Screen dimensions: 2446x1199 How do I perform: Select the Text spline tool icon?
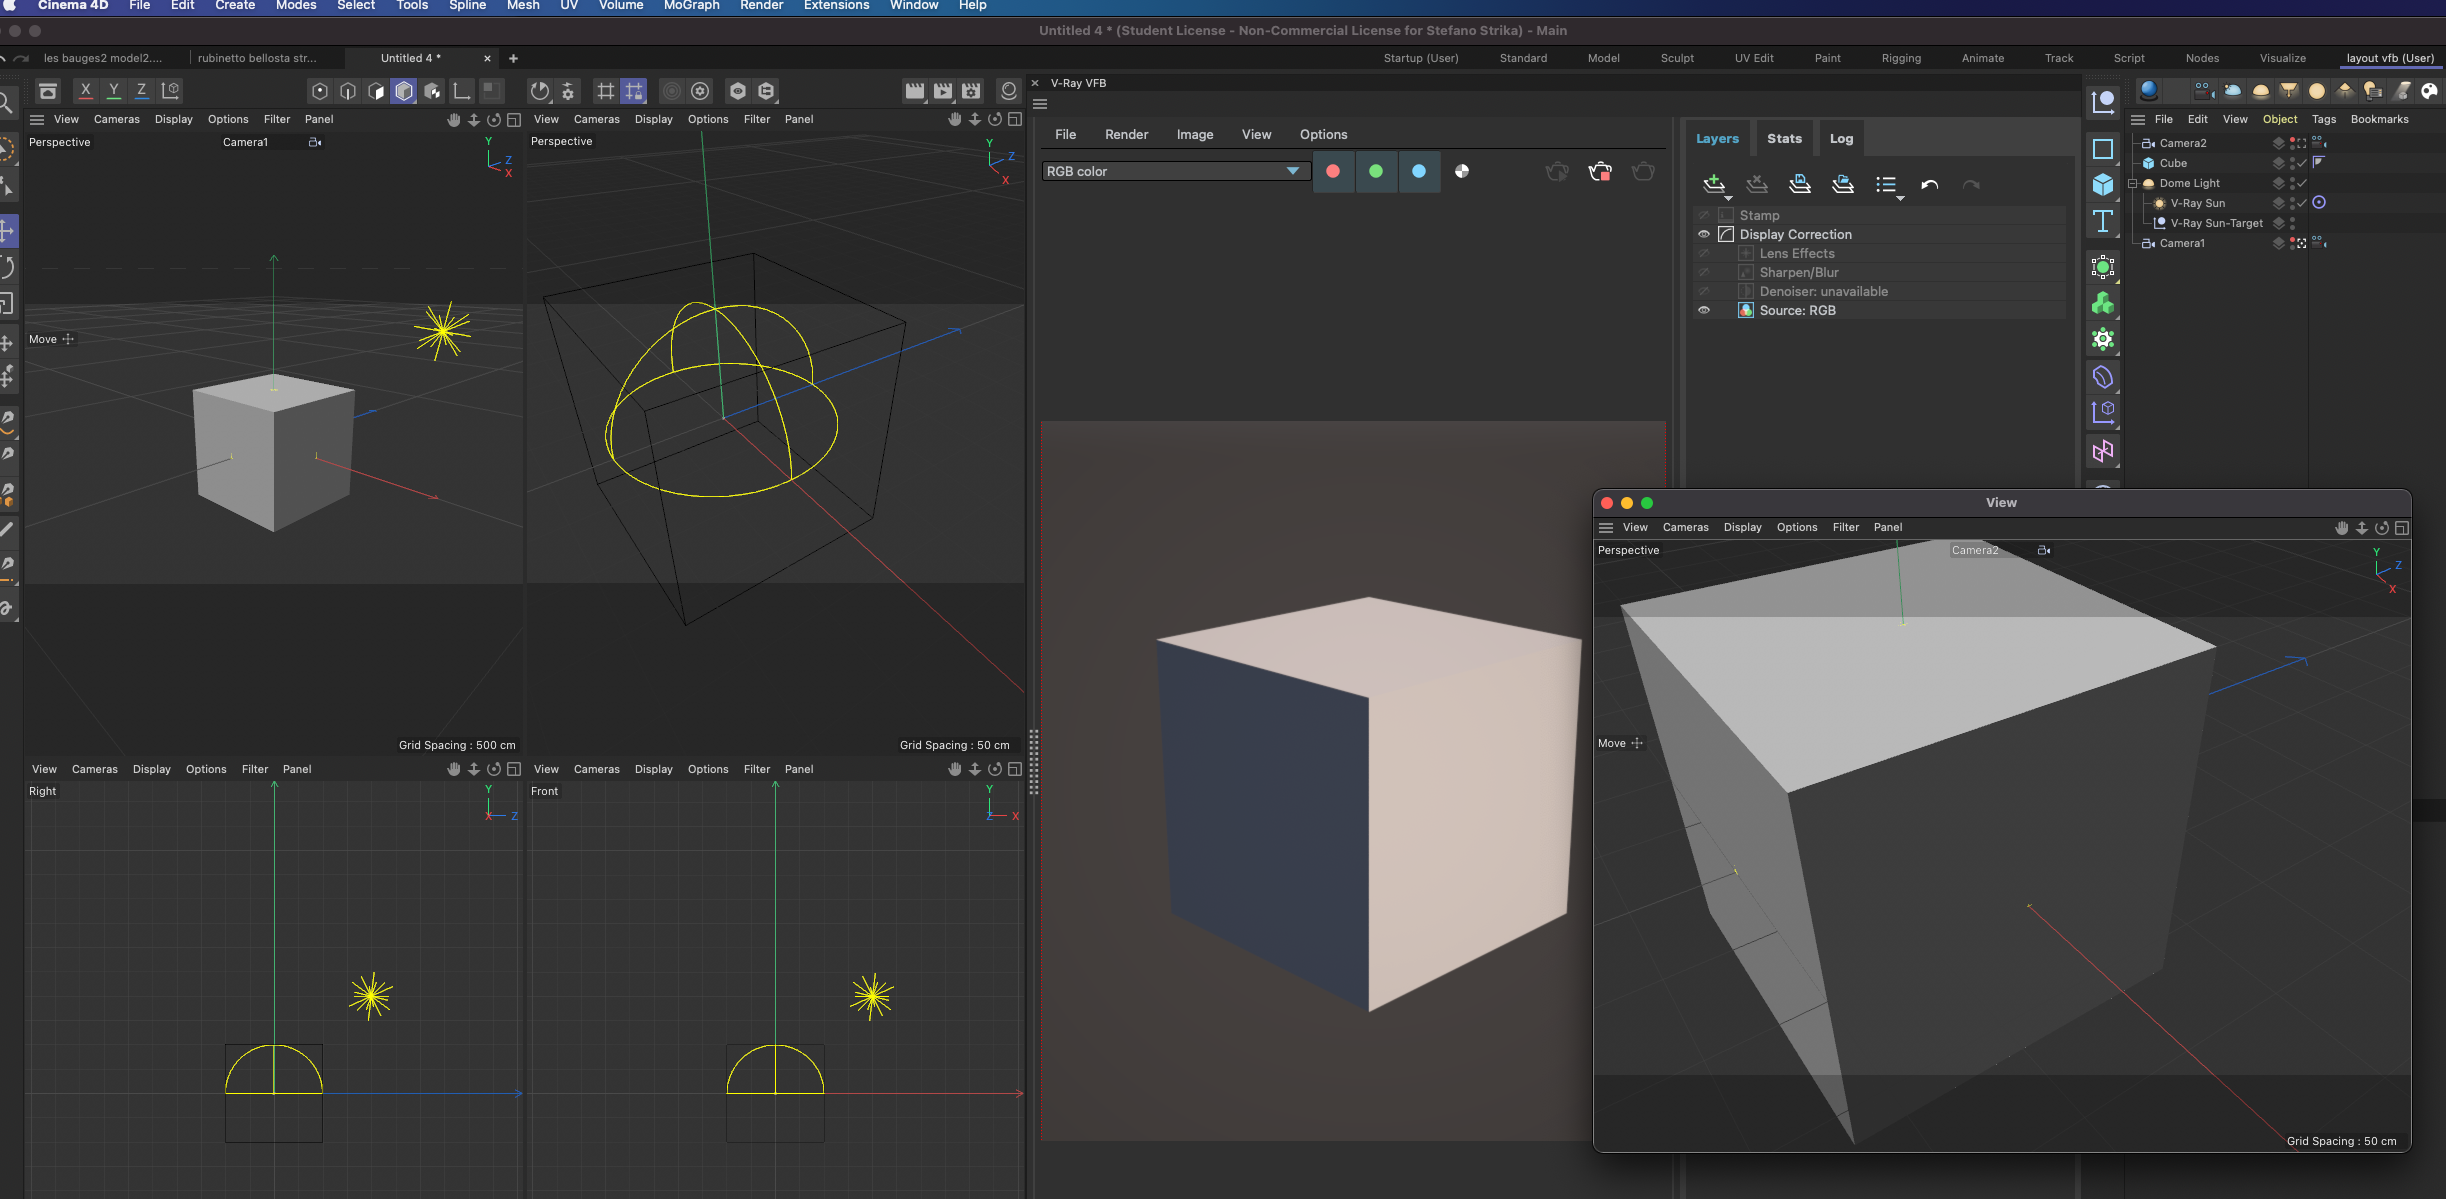(x=2103, y=221)
